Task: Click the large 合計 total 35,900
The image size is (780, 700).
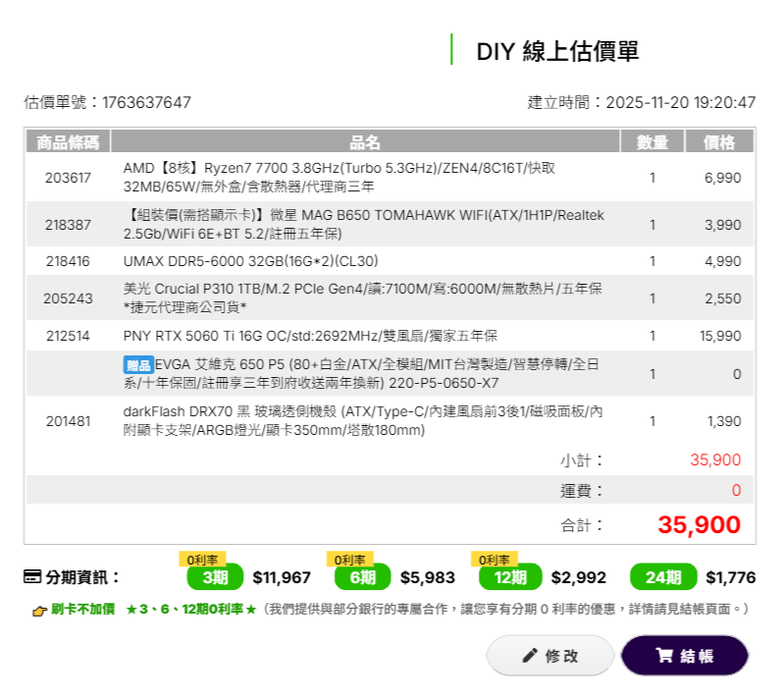Action: [699, 525]
